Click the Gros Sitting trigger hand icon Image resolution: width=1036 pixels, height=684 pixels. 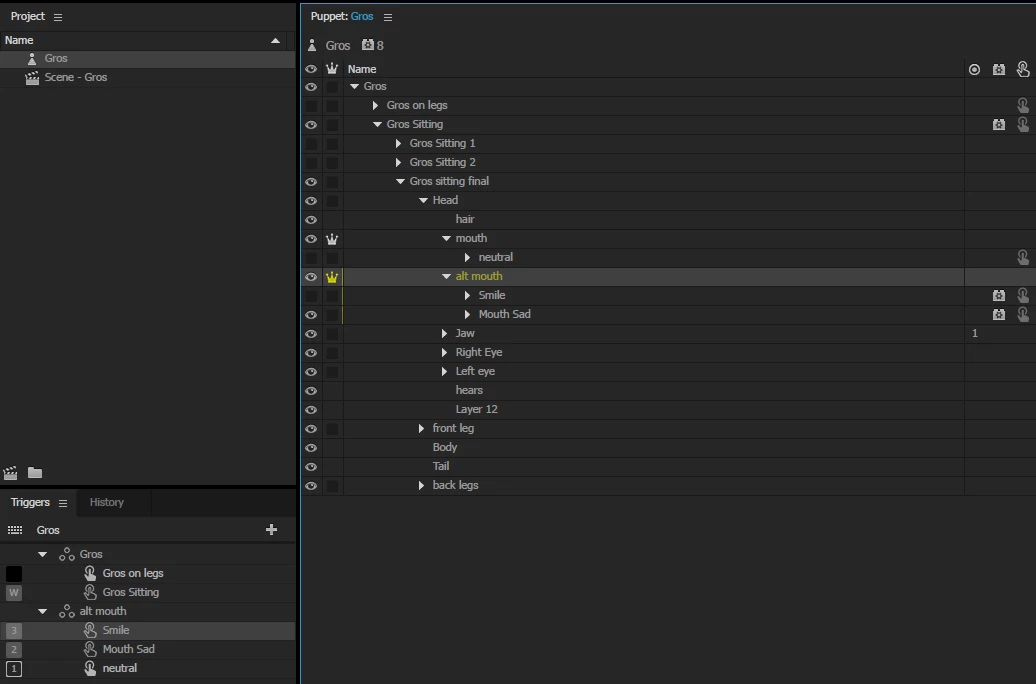coord(1023,124)
